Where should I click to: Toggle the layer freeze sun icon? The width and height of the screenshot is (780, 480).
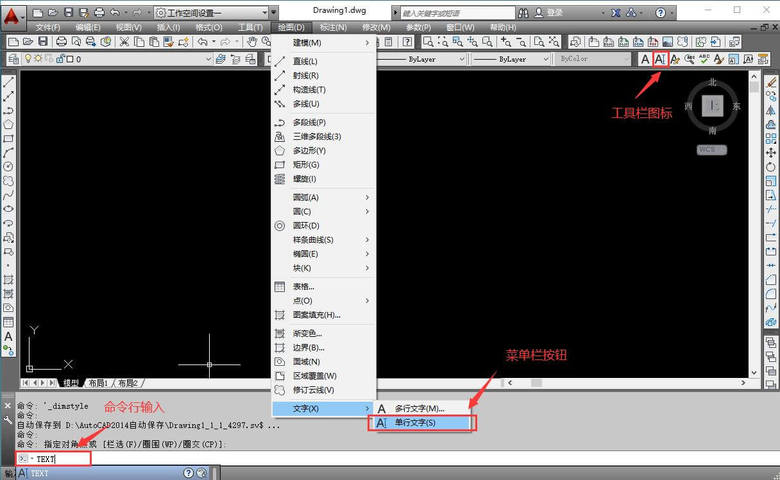point(38,59)
